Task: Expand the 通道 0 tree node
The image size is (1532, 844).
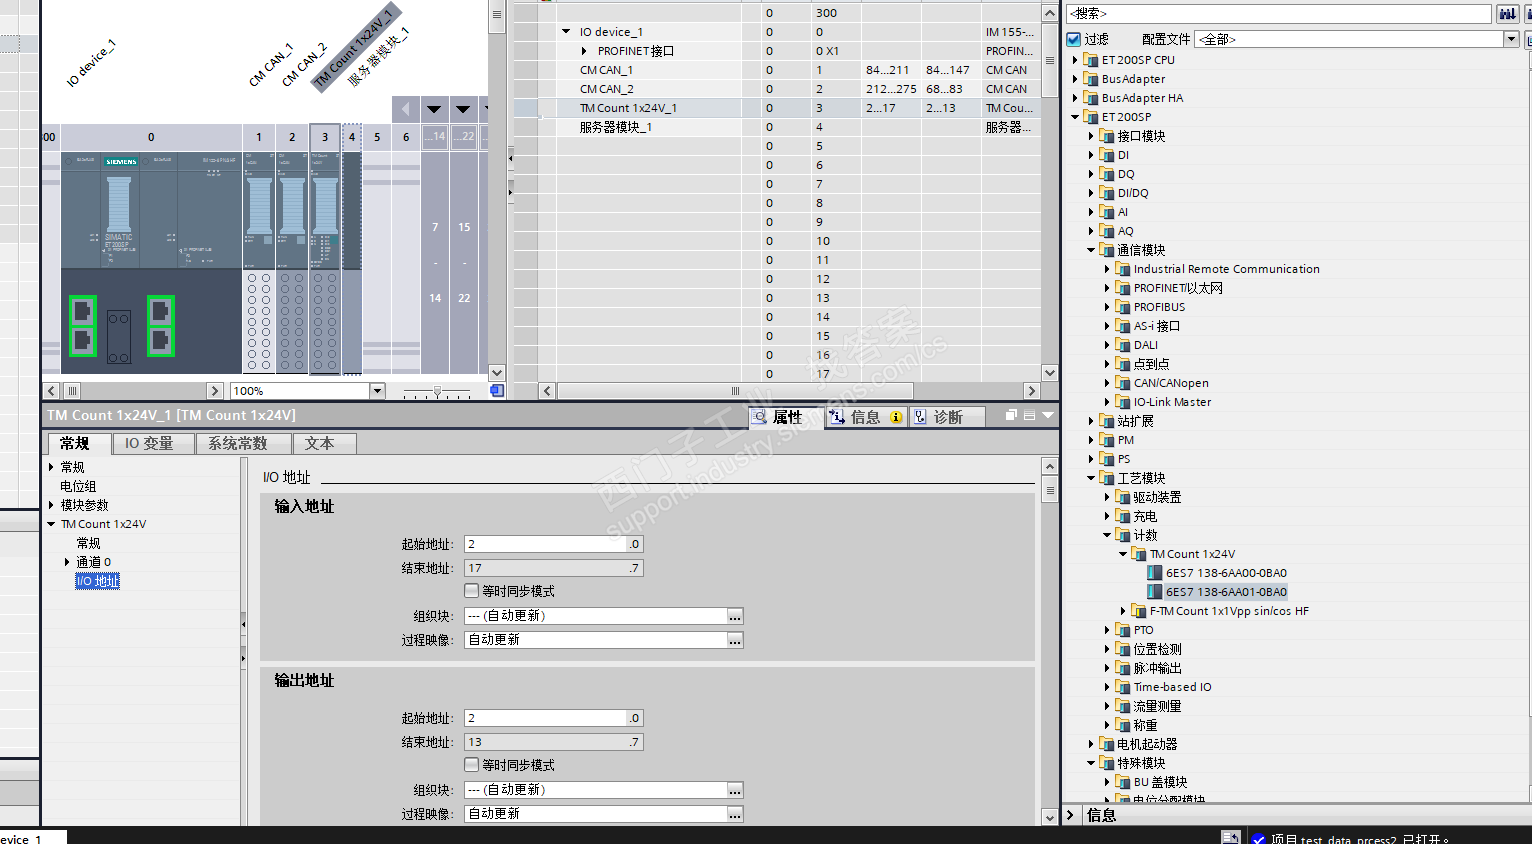Action: coord(67,562)
